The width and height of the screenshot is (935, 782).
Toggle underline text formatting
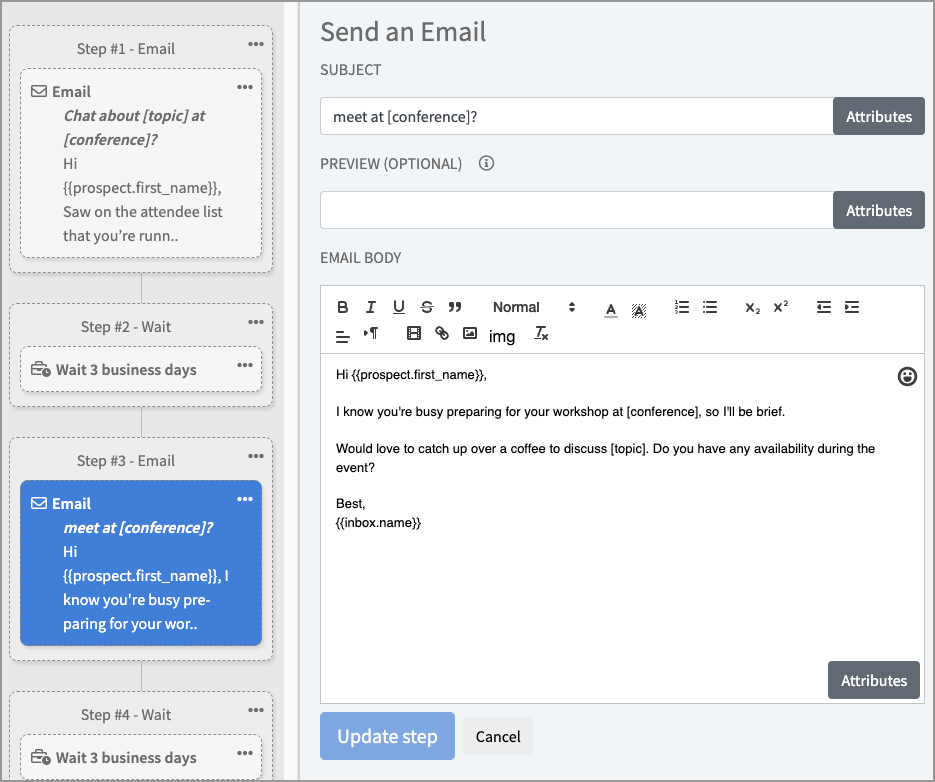[399, 307]
